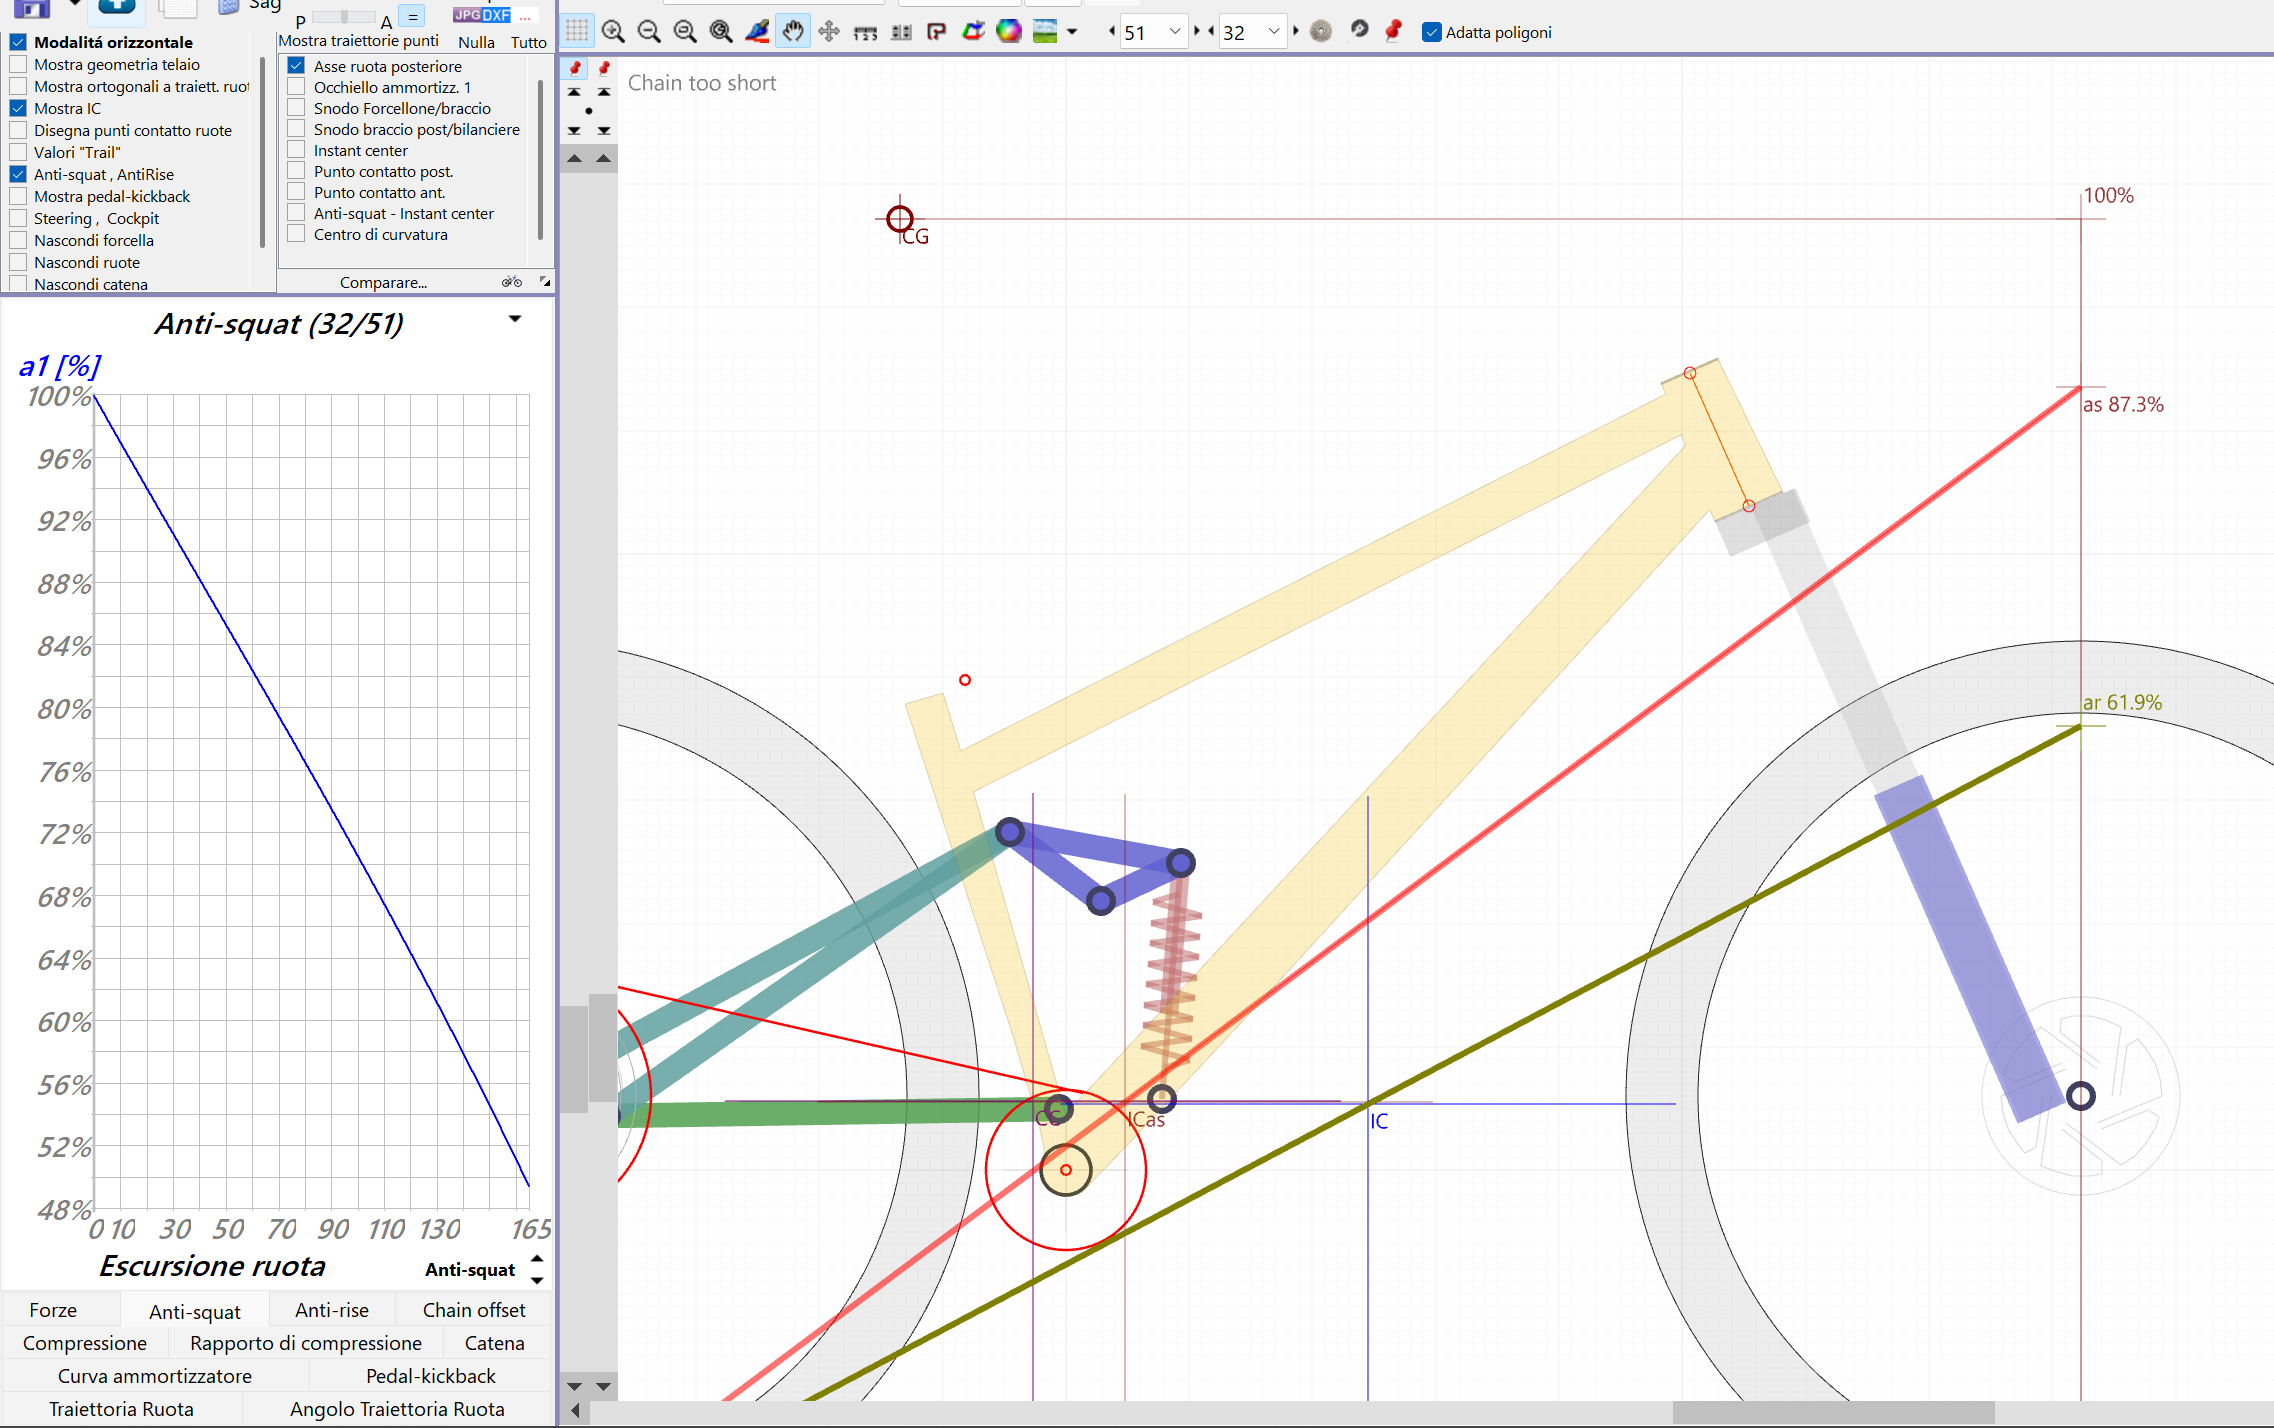Uncheck Asse ruota posteriore checkbox
The height and width of the screenshot is (1428, 2274).
[x=296, y=66]
